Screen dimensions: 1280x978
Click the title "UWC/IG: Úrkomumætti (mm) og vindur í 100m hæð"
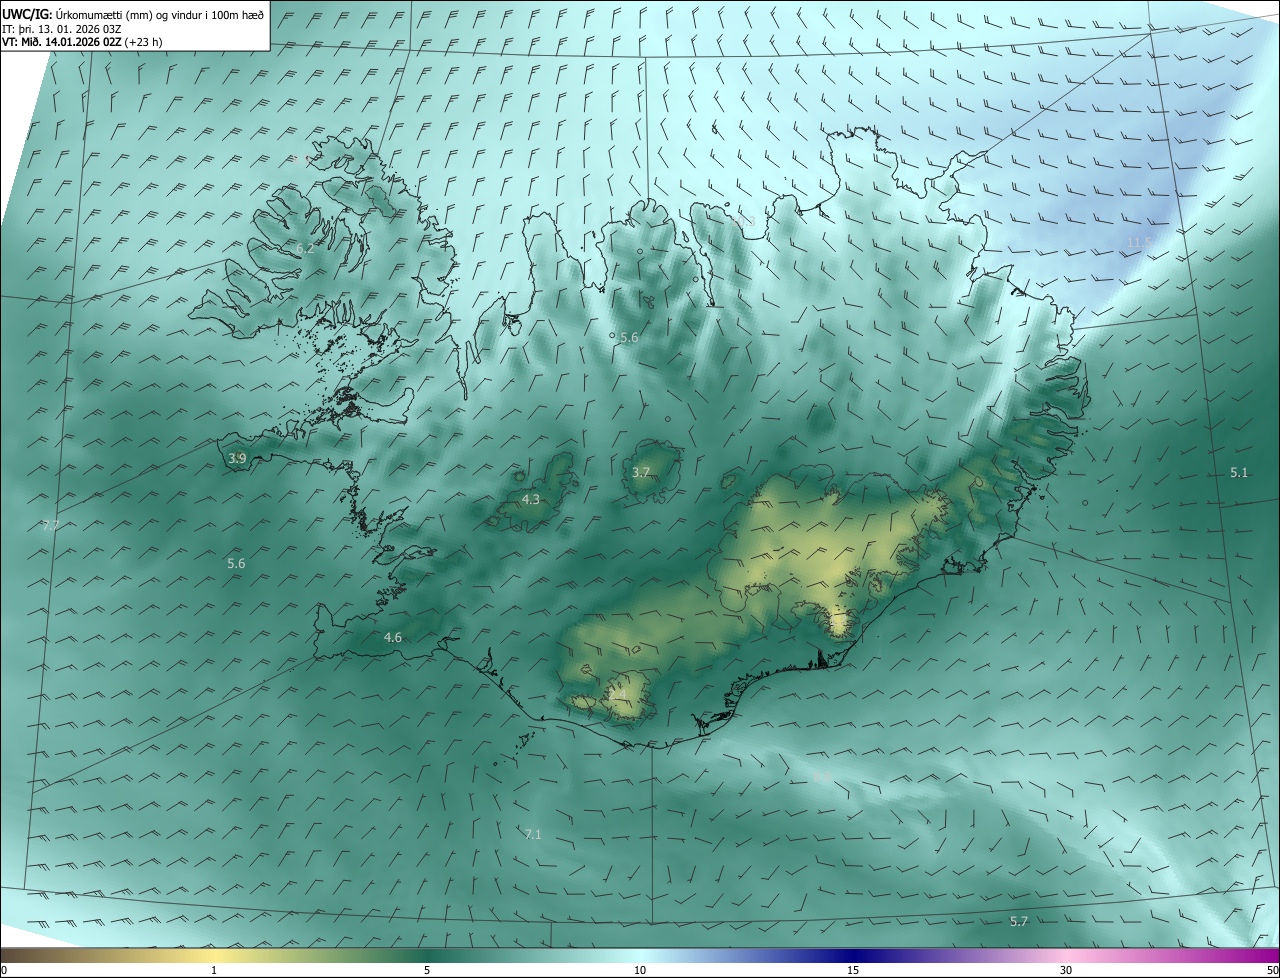click(x=133, y=14)
